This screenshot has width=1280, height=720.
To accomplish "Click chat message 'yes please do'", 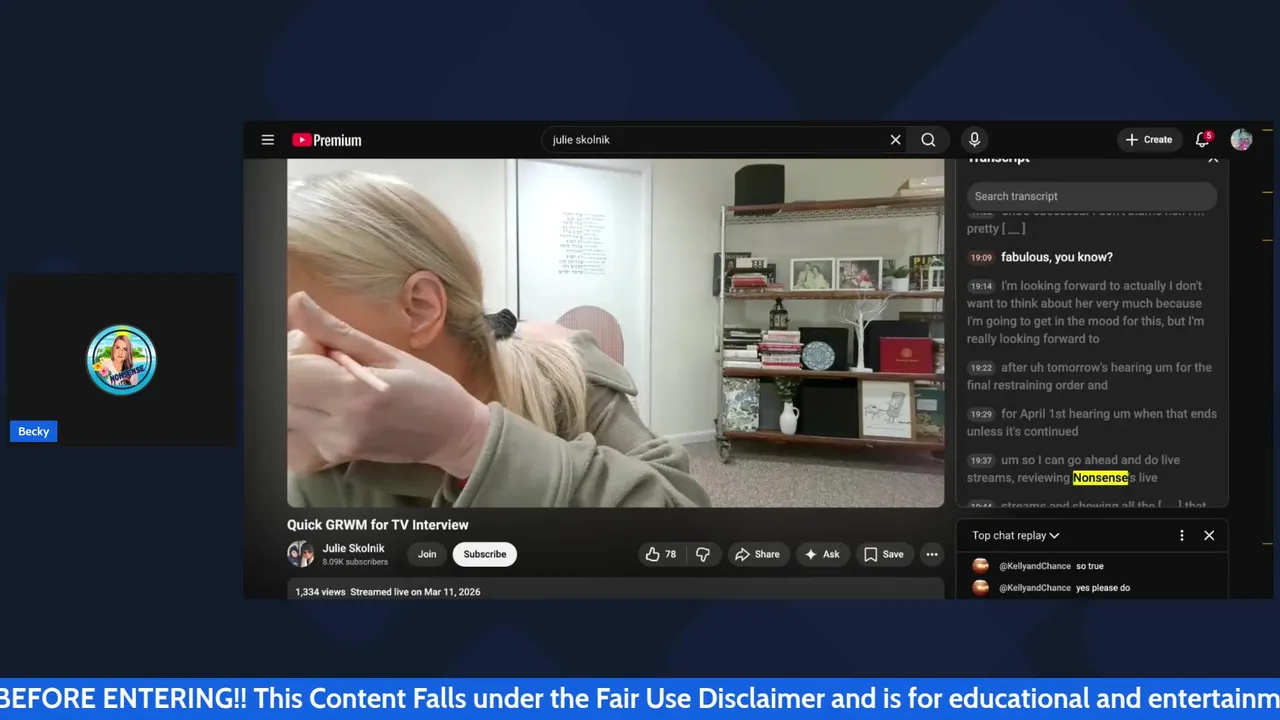I will tap(1103, 588).
